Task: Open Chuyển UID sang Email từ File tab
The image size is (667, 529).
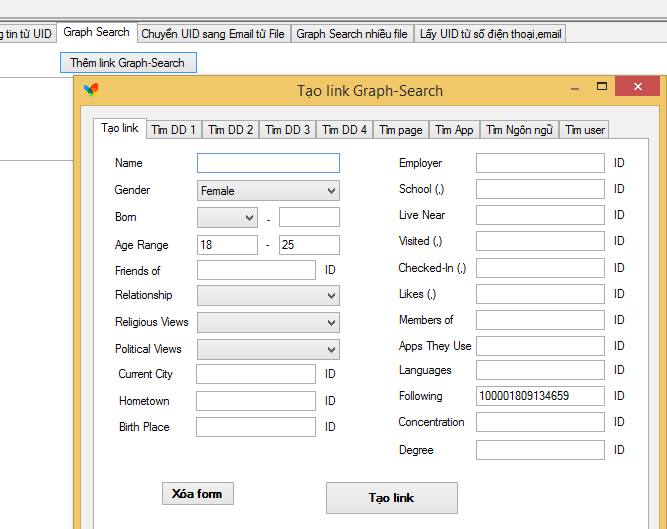Action: [x=213, y=34]
